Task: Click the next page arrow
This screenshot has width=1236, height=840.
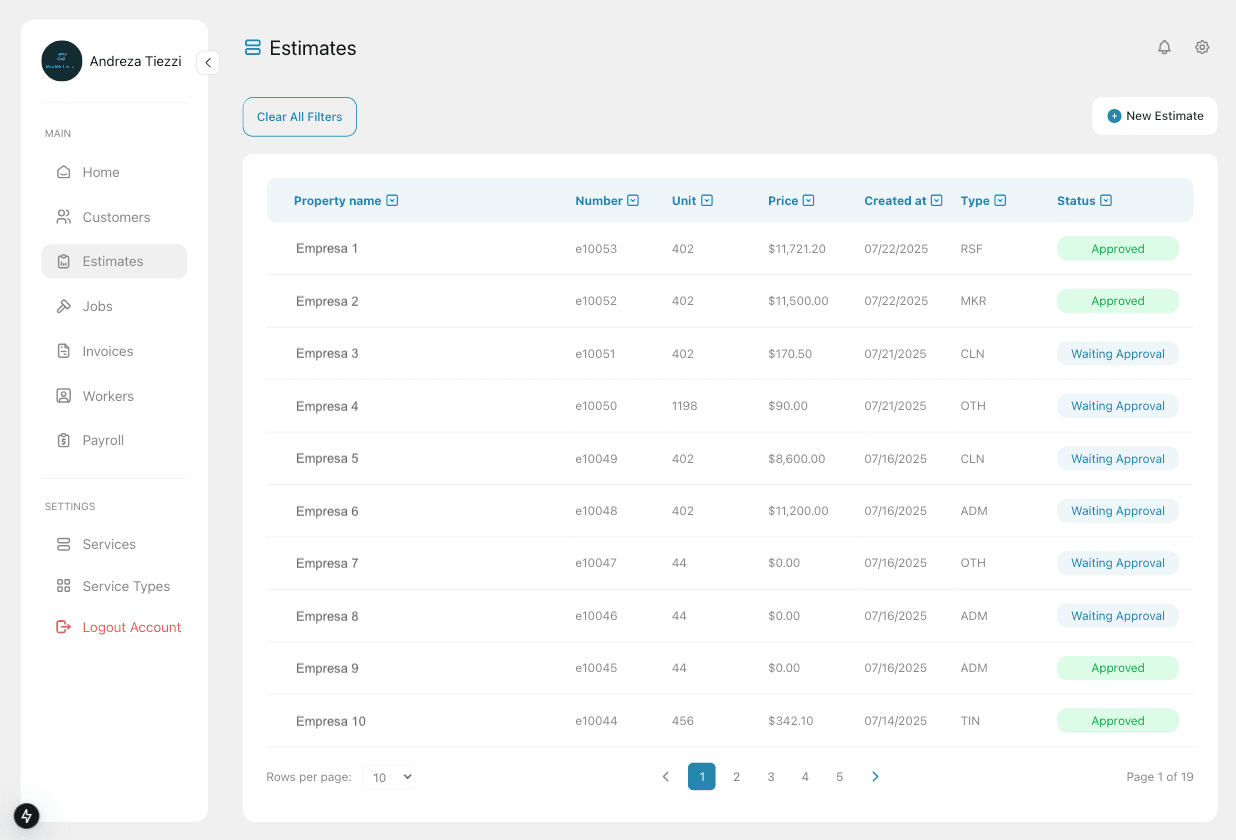Action: pos(875,777)
